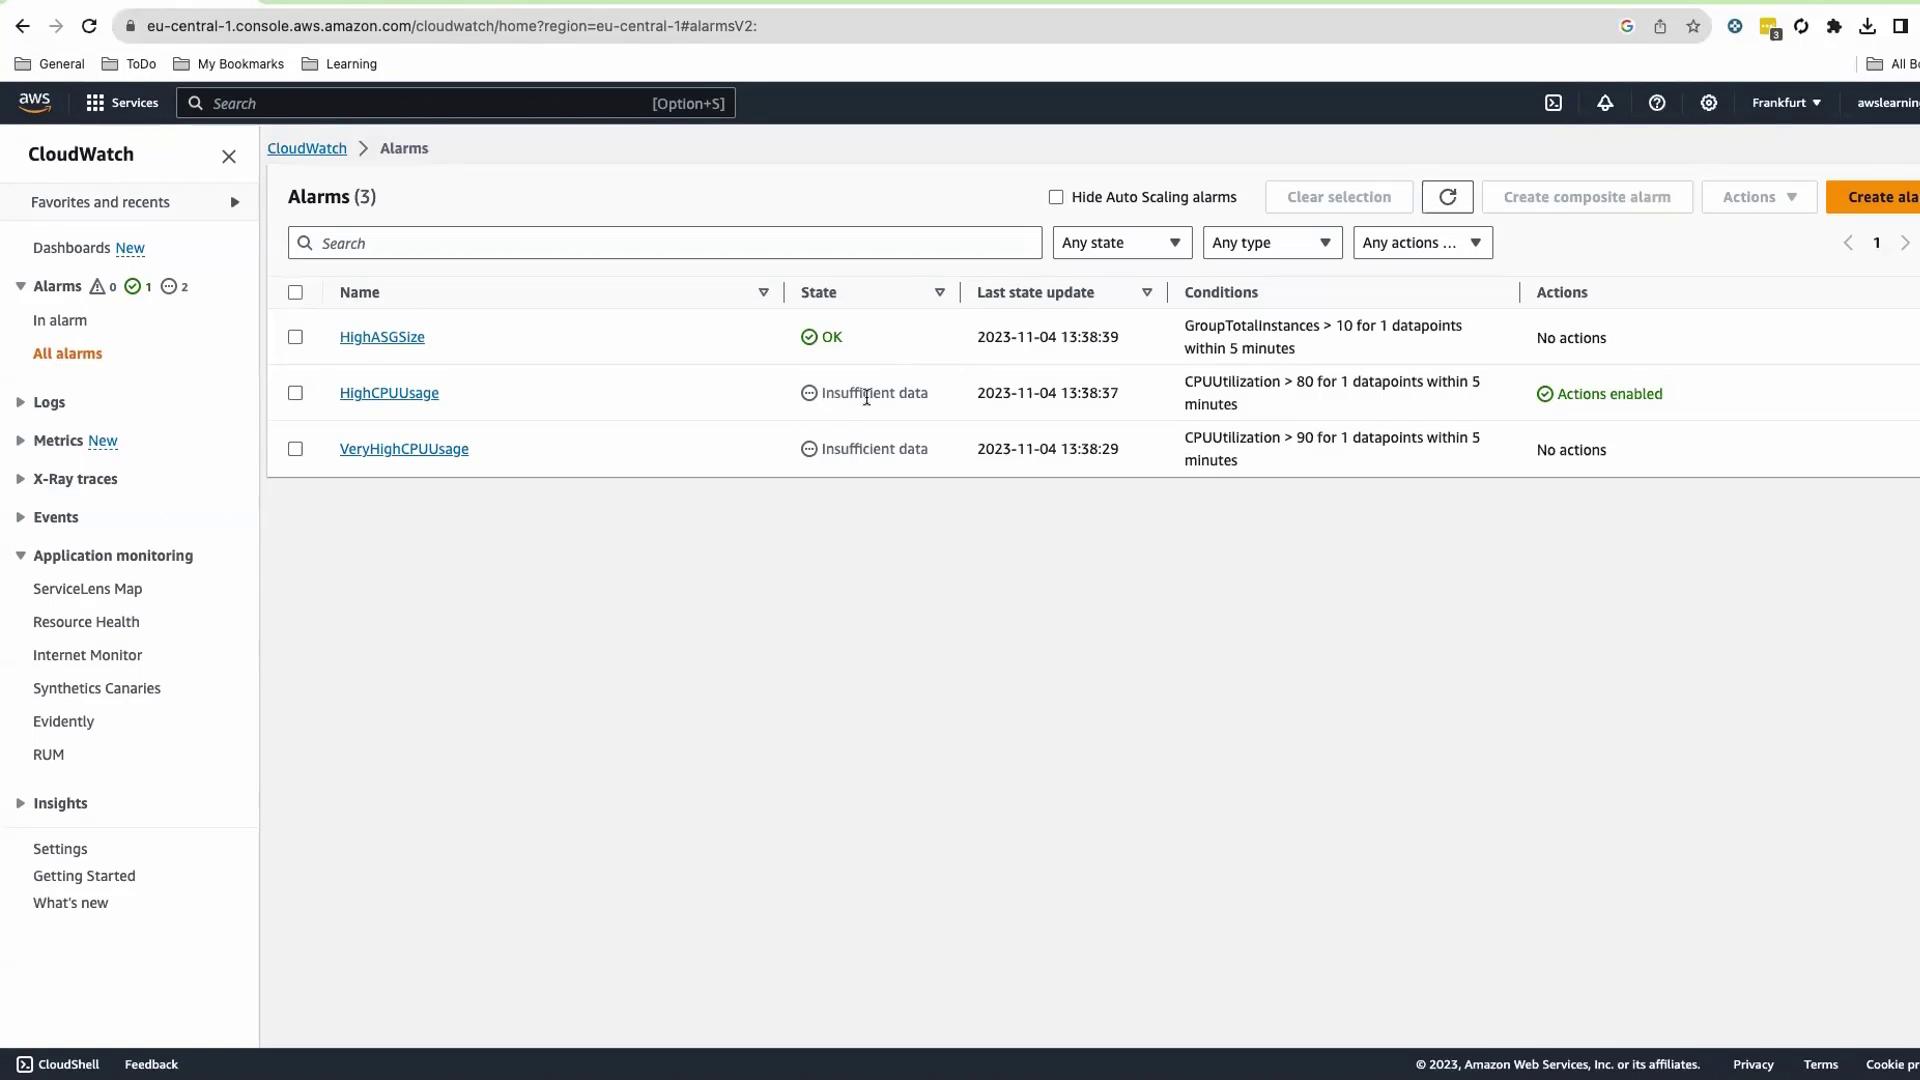Open the Services grid menu
This screenshot has height=1080, width=1920.
pos(121,103)
